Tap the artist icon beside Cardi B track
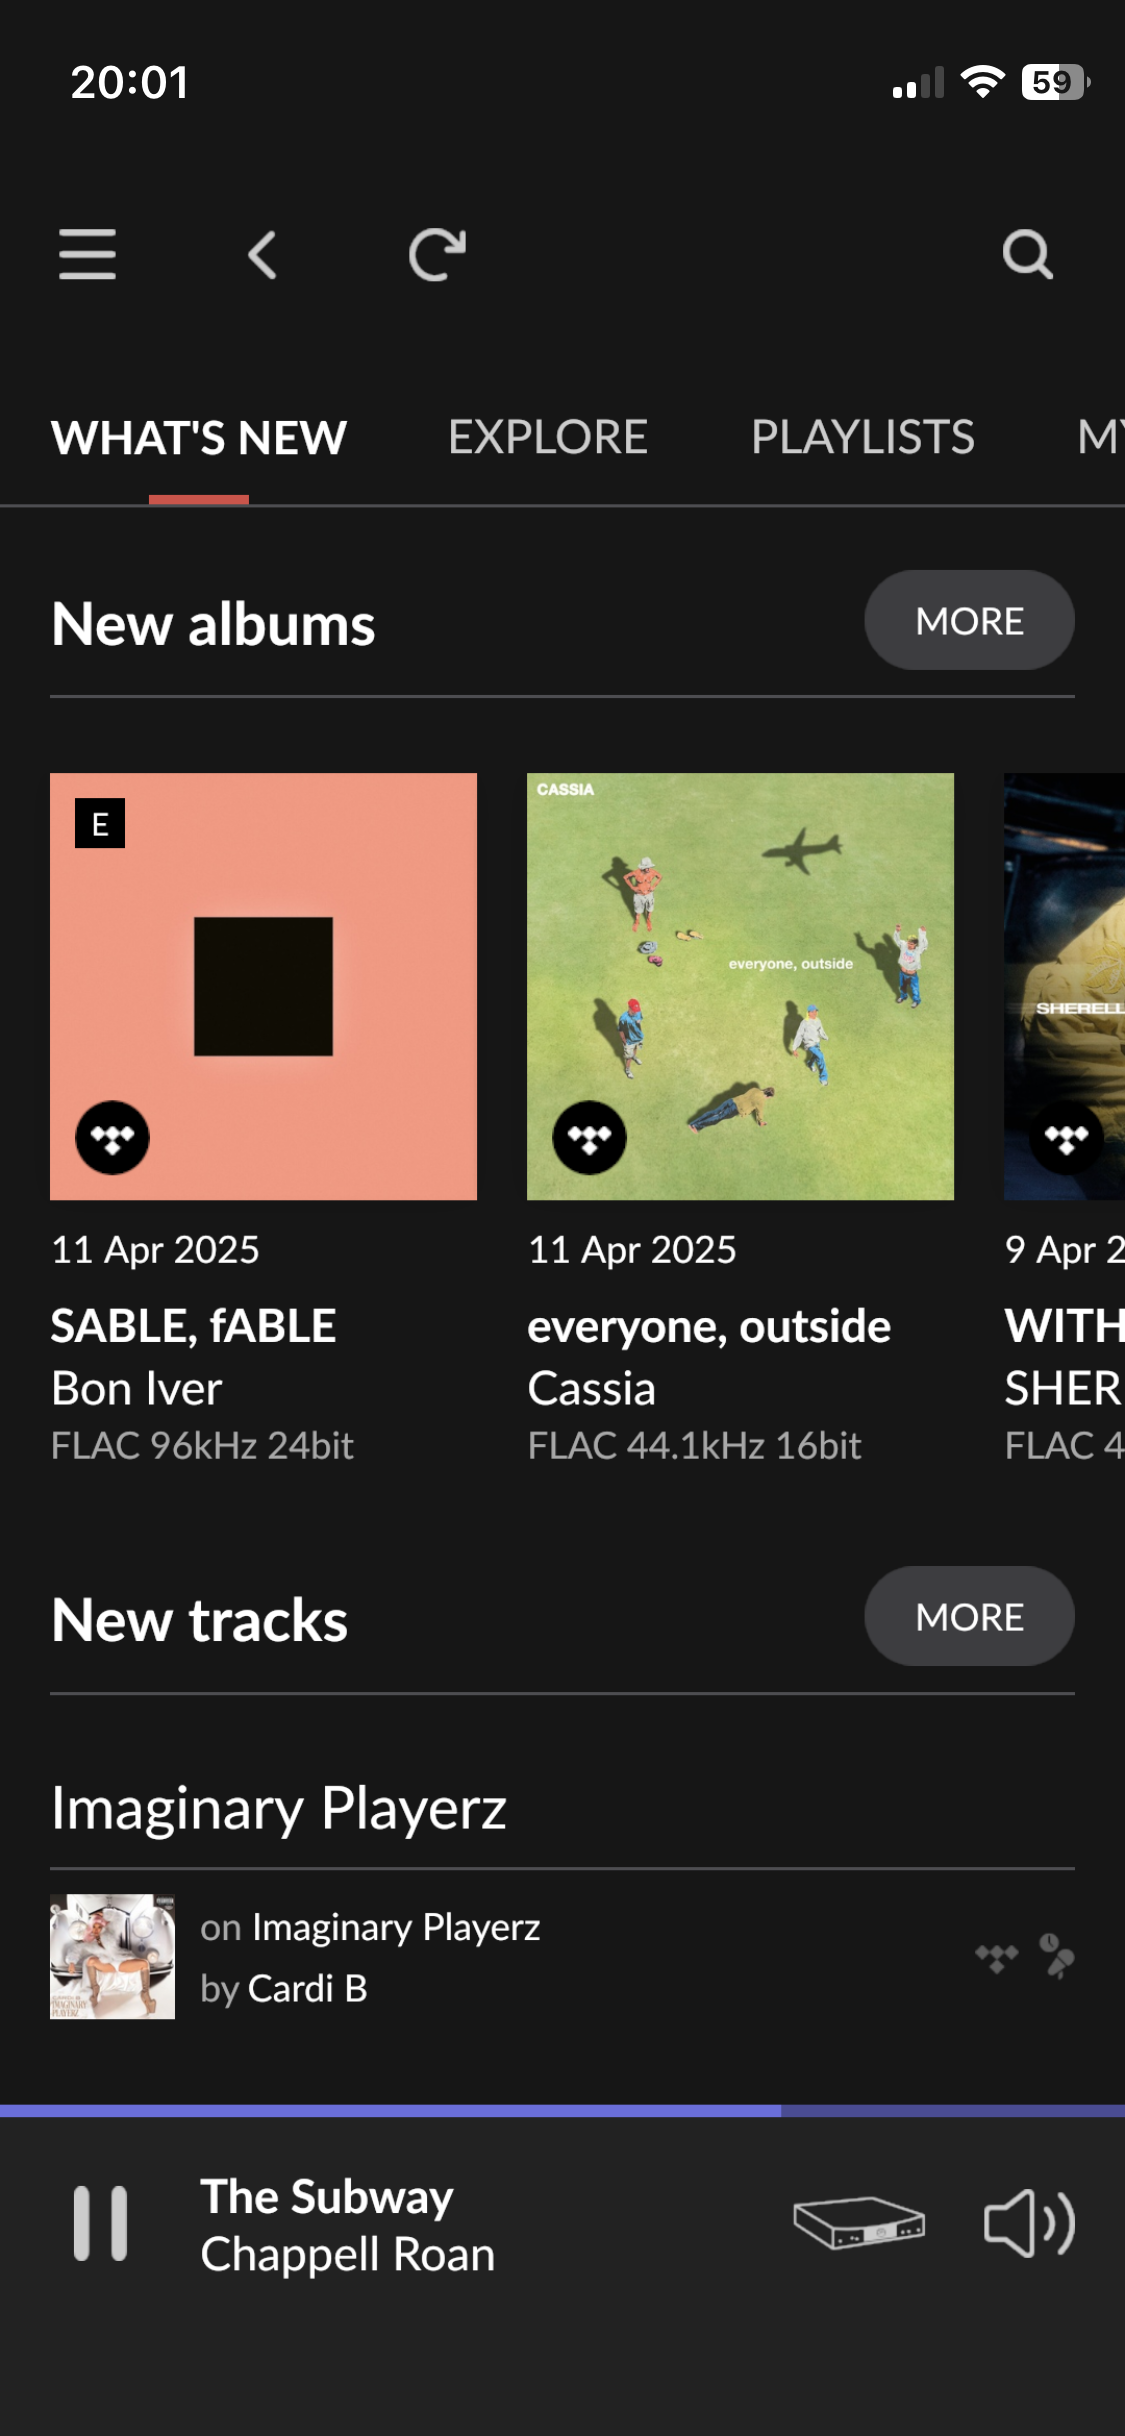The height and width of the screenshot is (2436, 1125). pos(1056,1957)
